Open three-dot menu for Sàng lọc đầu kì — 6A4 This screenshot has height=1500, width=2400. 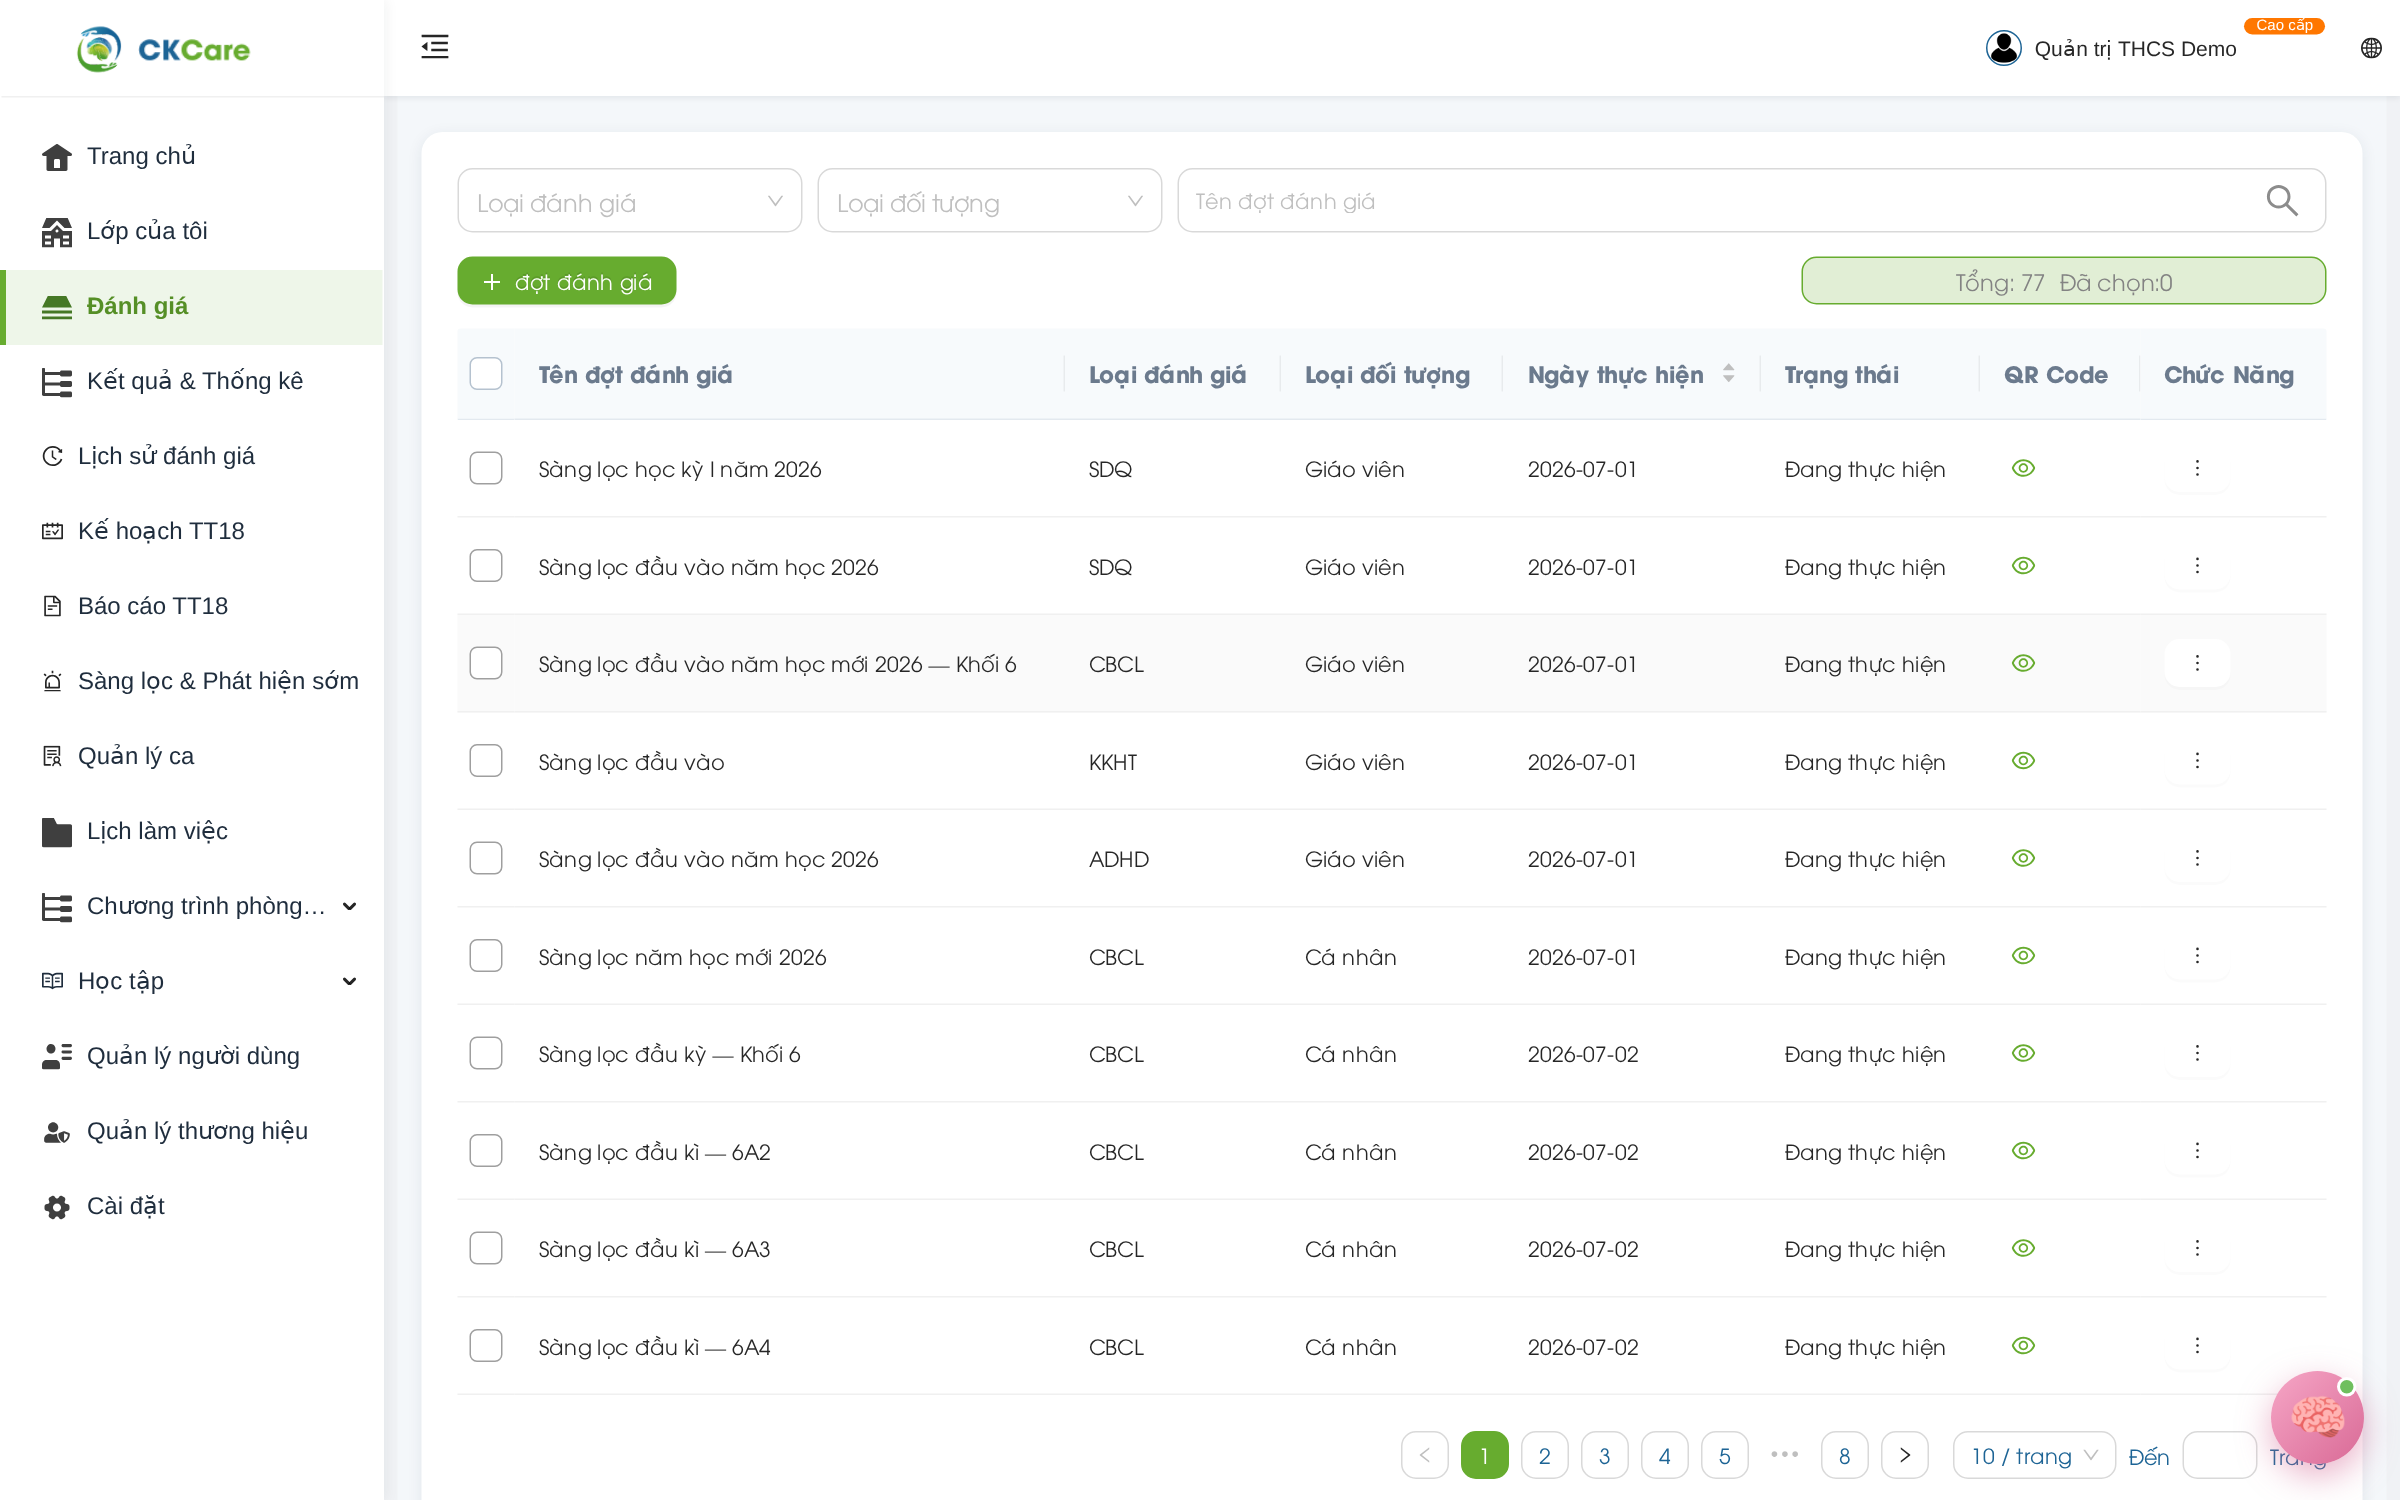2197,1346
